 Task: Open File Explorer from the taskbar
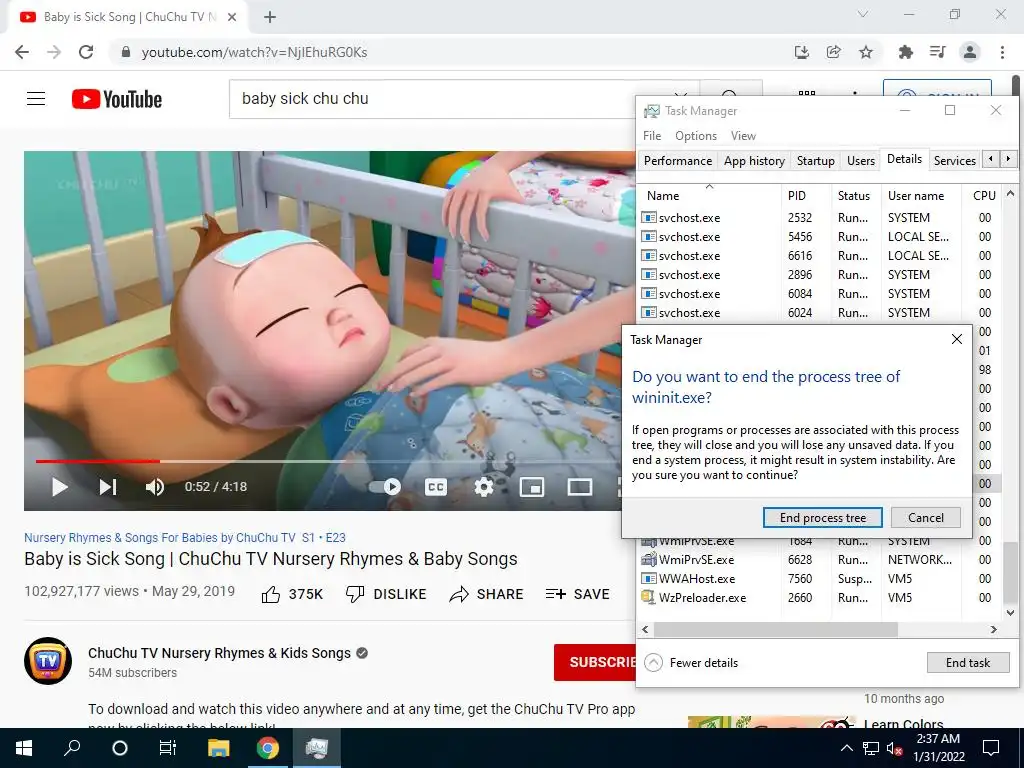(219, 748)
